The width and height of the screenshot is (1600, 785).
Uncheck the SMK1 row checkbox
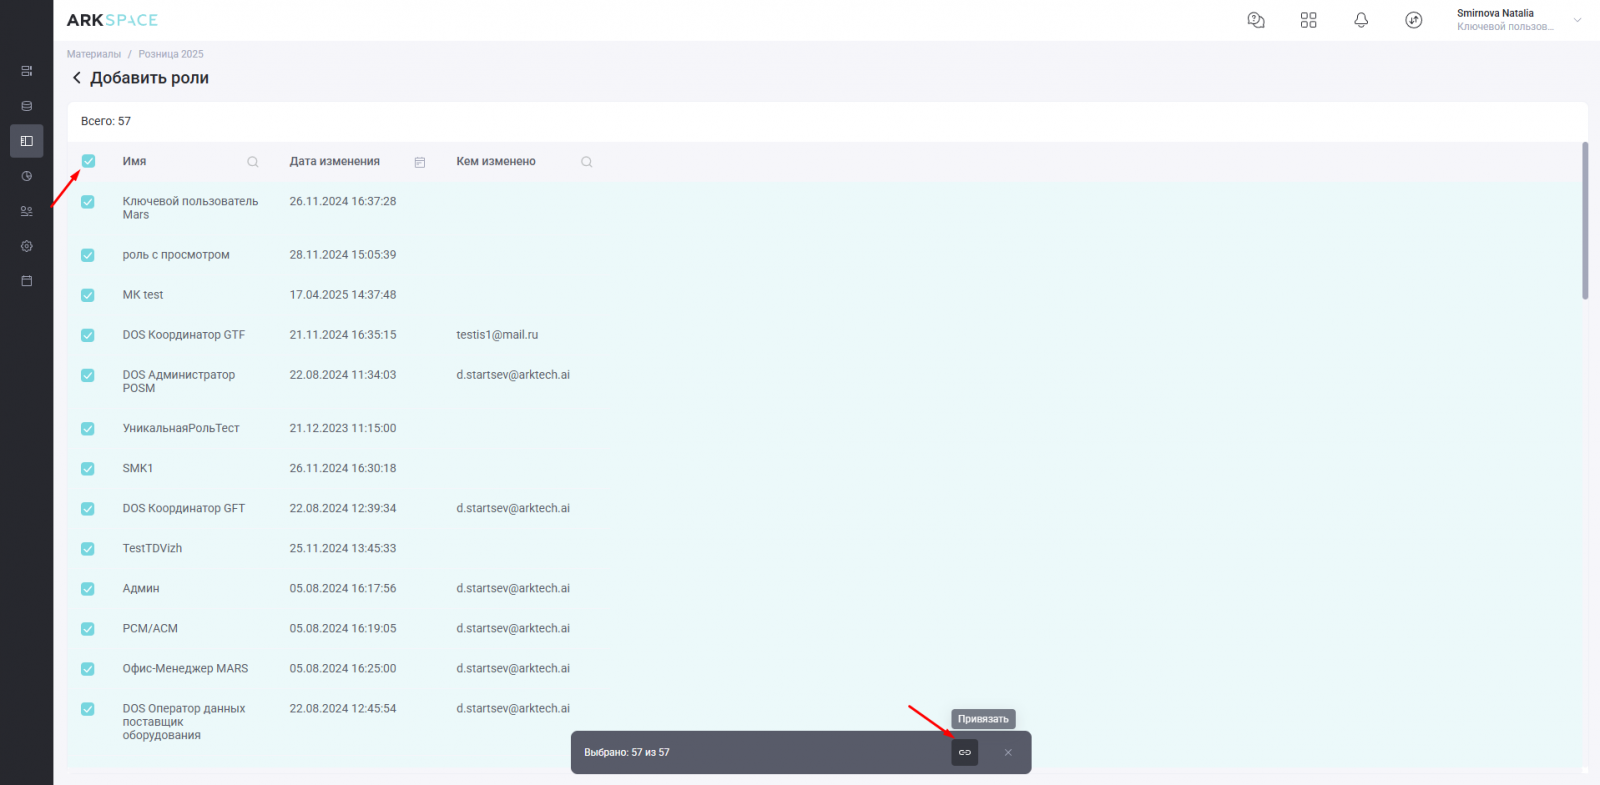coord(88,468)
